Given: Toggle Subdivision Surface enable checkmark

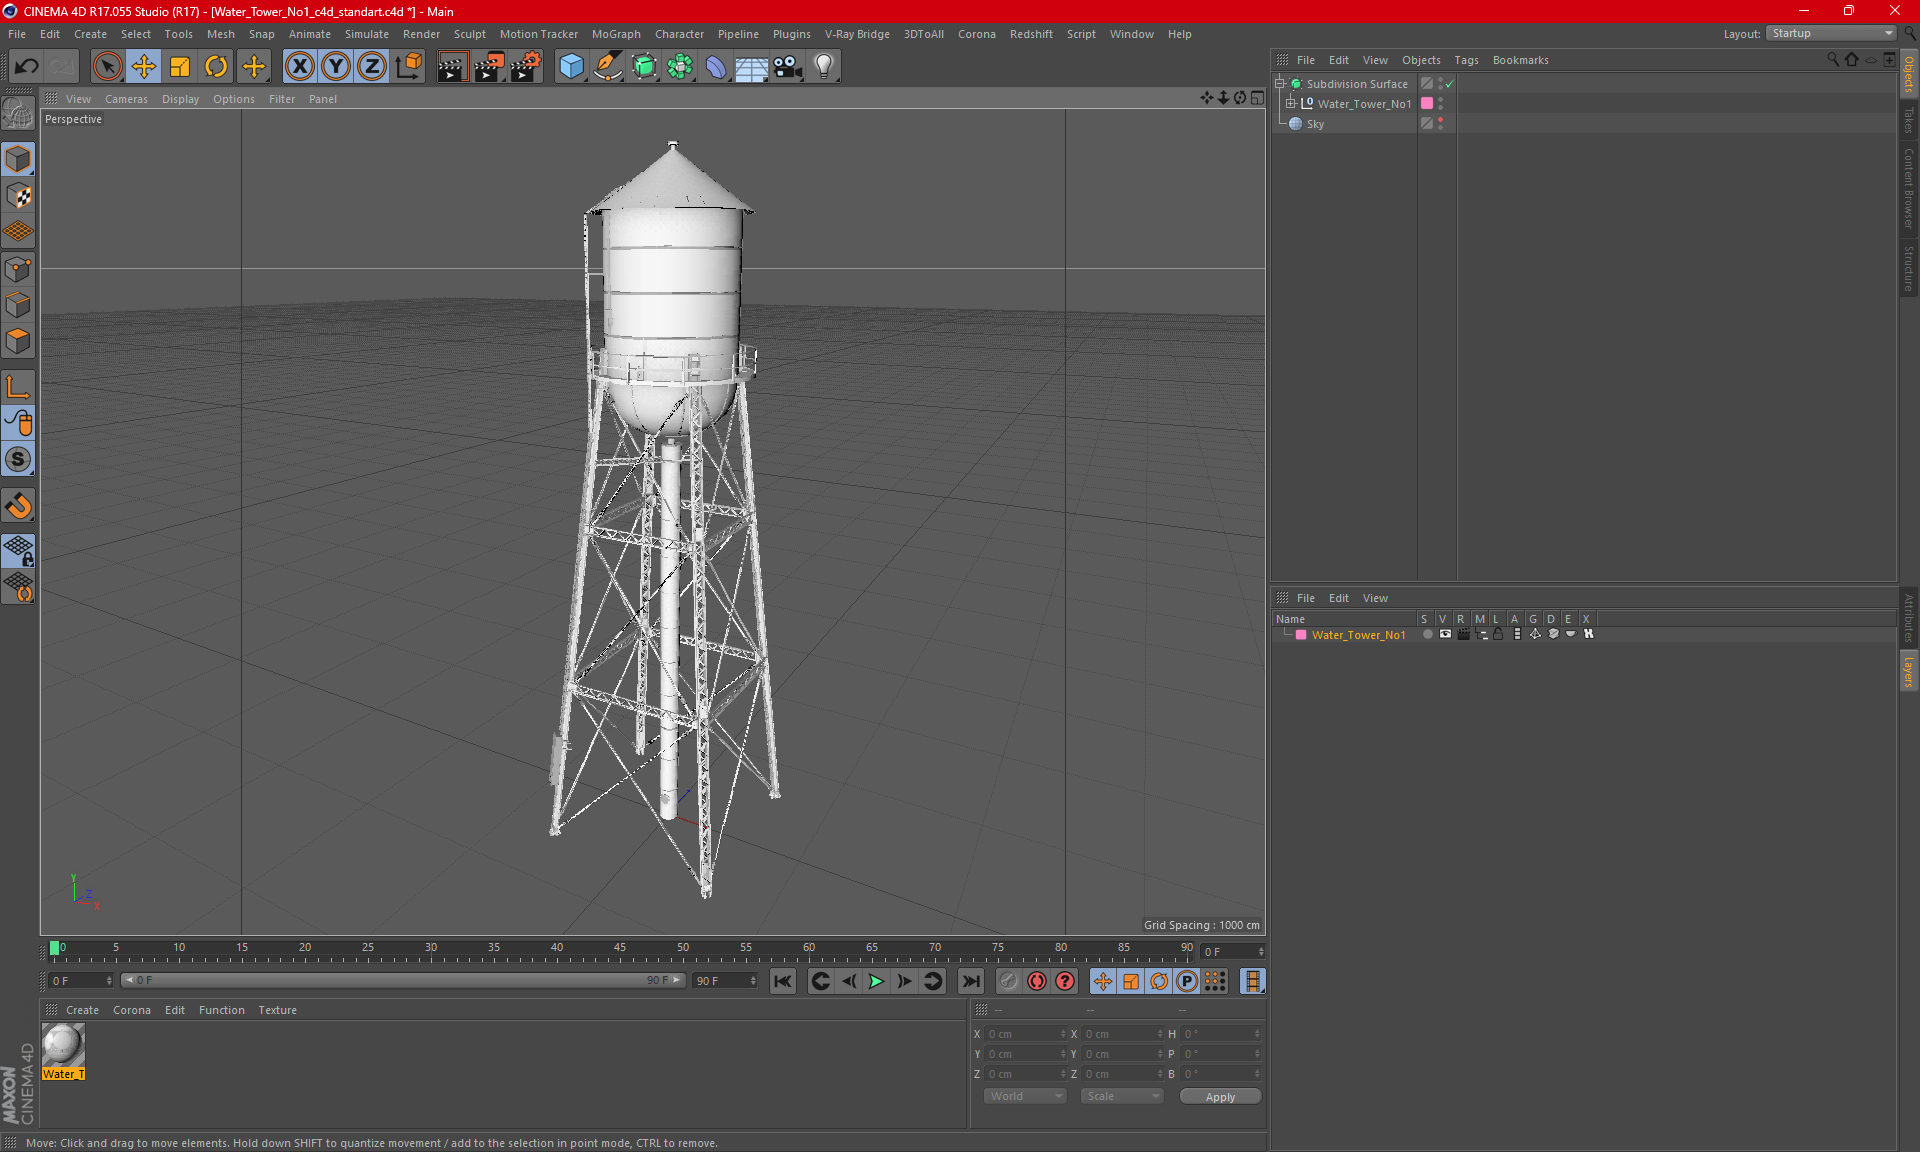Looking at the screenshot, I should point(1449,84).
